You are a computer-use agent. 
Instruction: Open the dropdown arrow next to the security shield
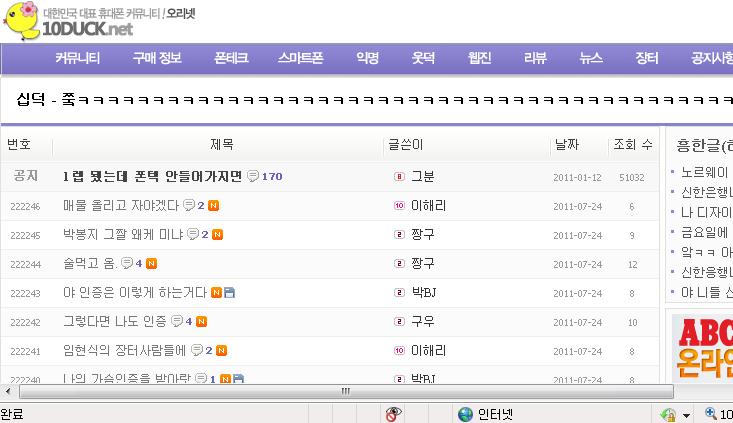[x=686, y=415]
